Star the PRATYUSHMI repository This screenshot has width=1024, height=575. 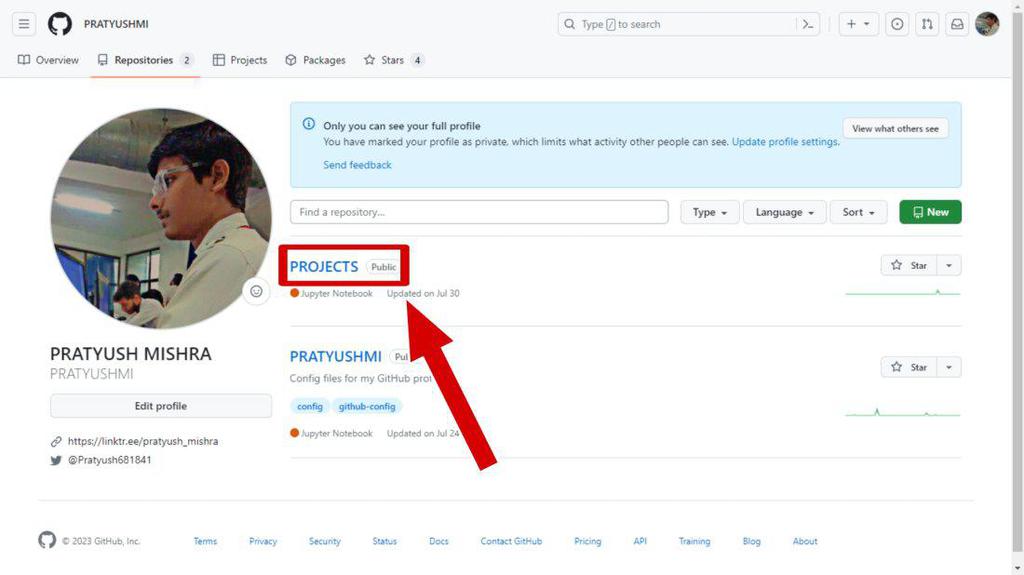pos(909,367)
